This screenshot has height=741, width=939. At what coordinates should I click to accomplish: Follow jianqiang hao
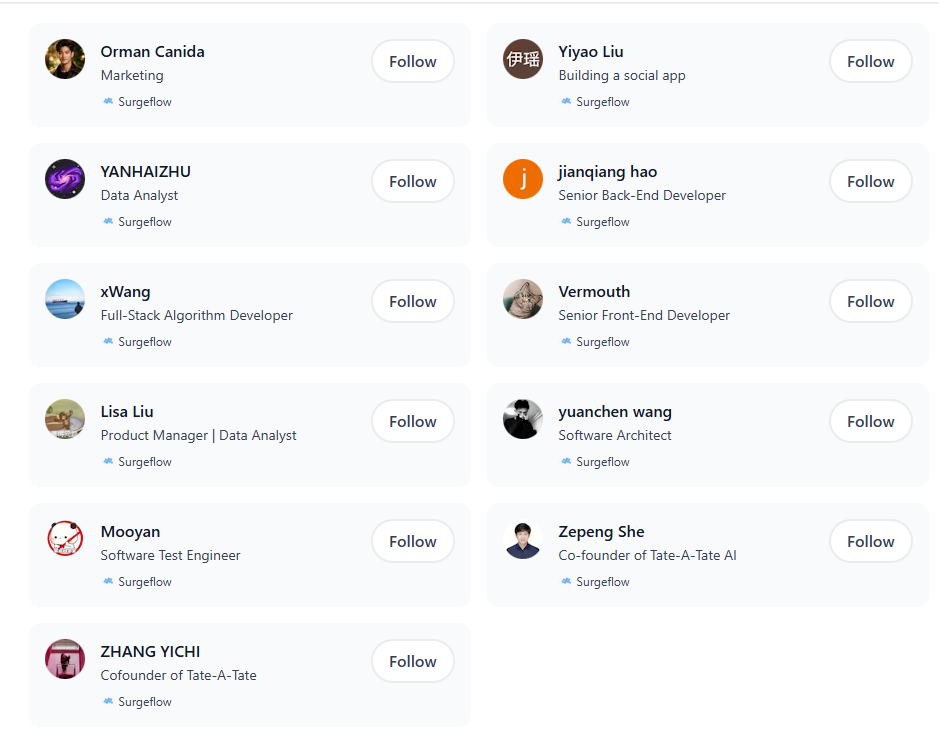tap(870, 181)
